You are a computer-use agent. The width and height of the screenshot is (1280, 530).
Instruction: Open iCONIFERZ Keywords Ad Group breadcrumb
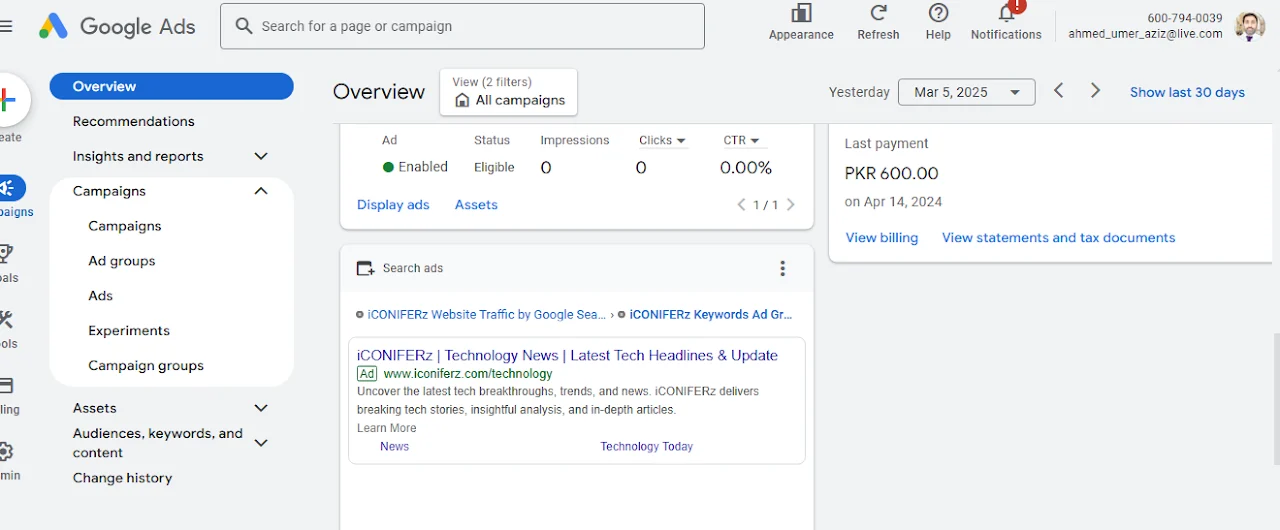tap(710, 314)
